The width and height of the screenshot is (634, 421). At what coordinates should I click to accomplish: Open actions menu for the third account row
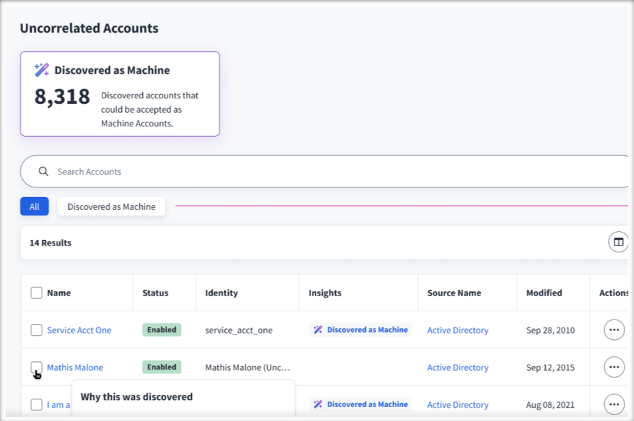pyautogui.click(x=614, y=404)
